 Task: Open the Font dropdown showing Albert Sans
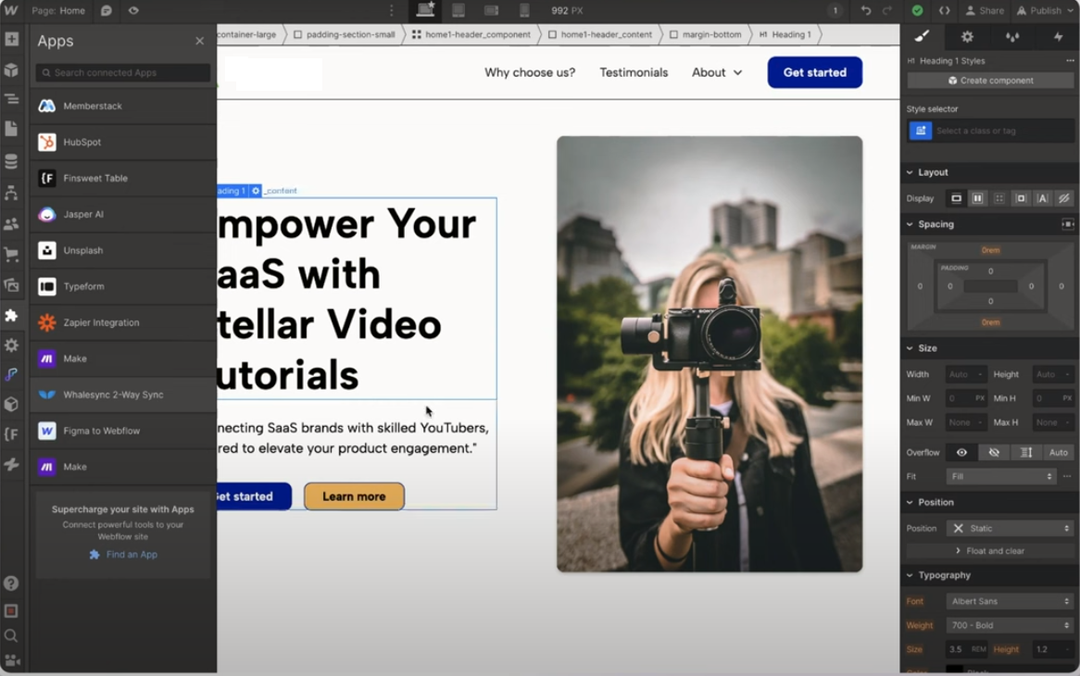click(1010, 602)
